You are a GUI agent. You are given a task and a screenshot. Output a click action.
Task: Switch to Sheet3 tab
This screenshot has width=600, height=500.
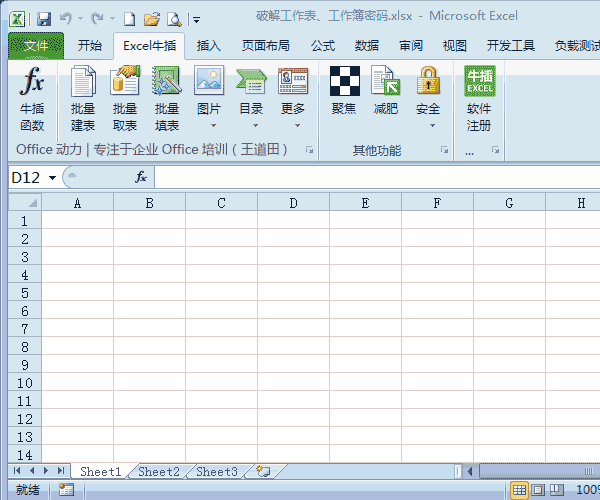pos(217,472)
